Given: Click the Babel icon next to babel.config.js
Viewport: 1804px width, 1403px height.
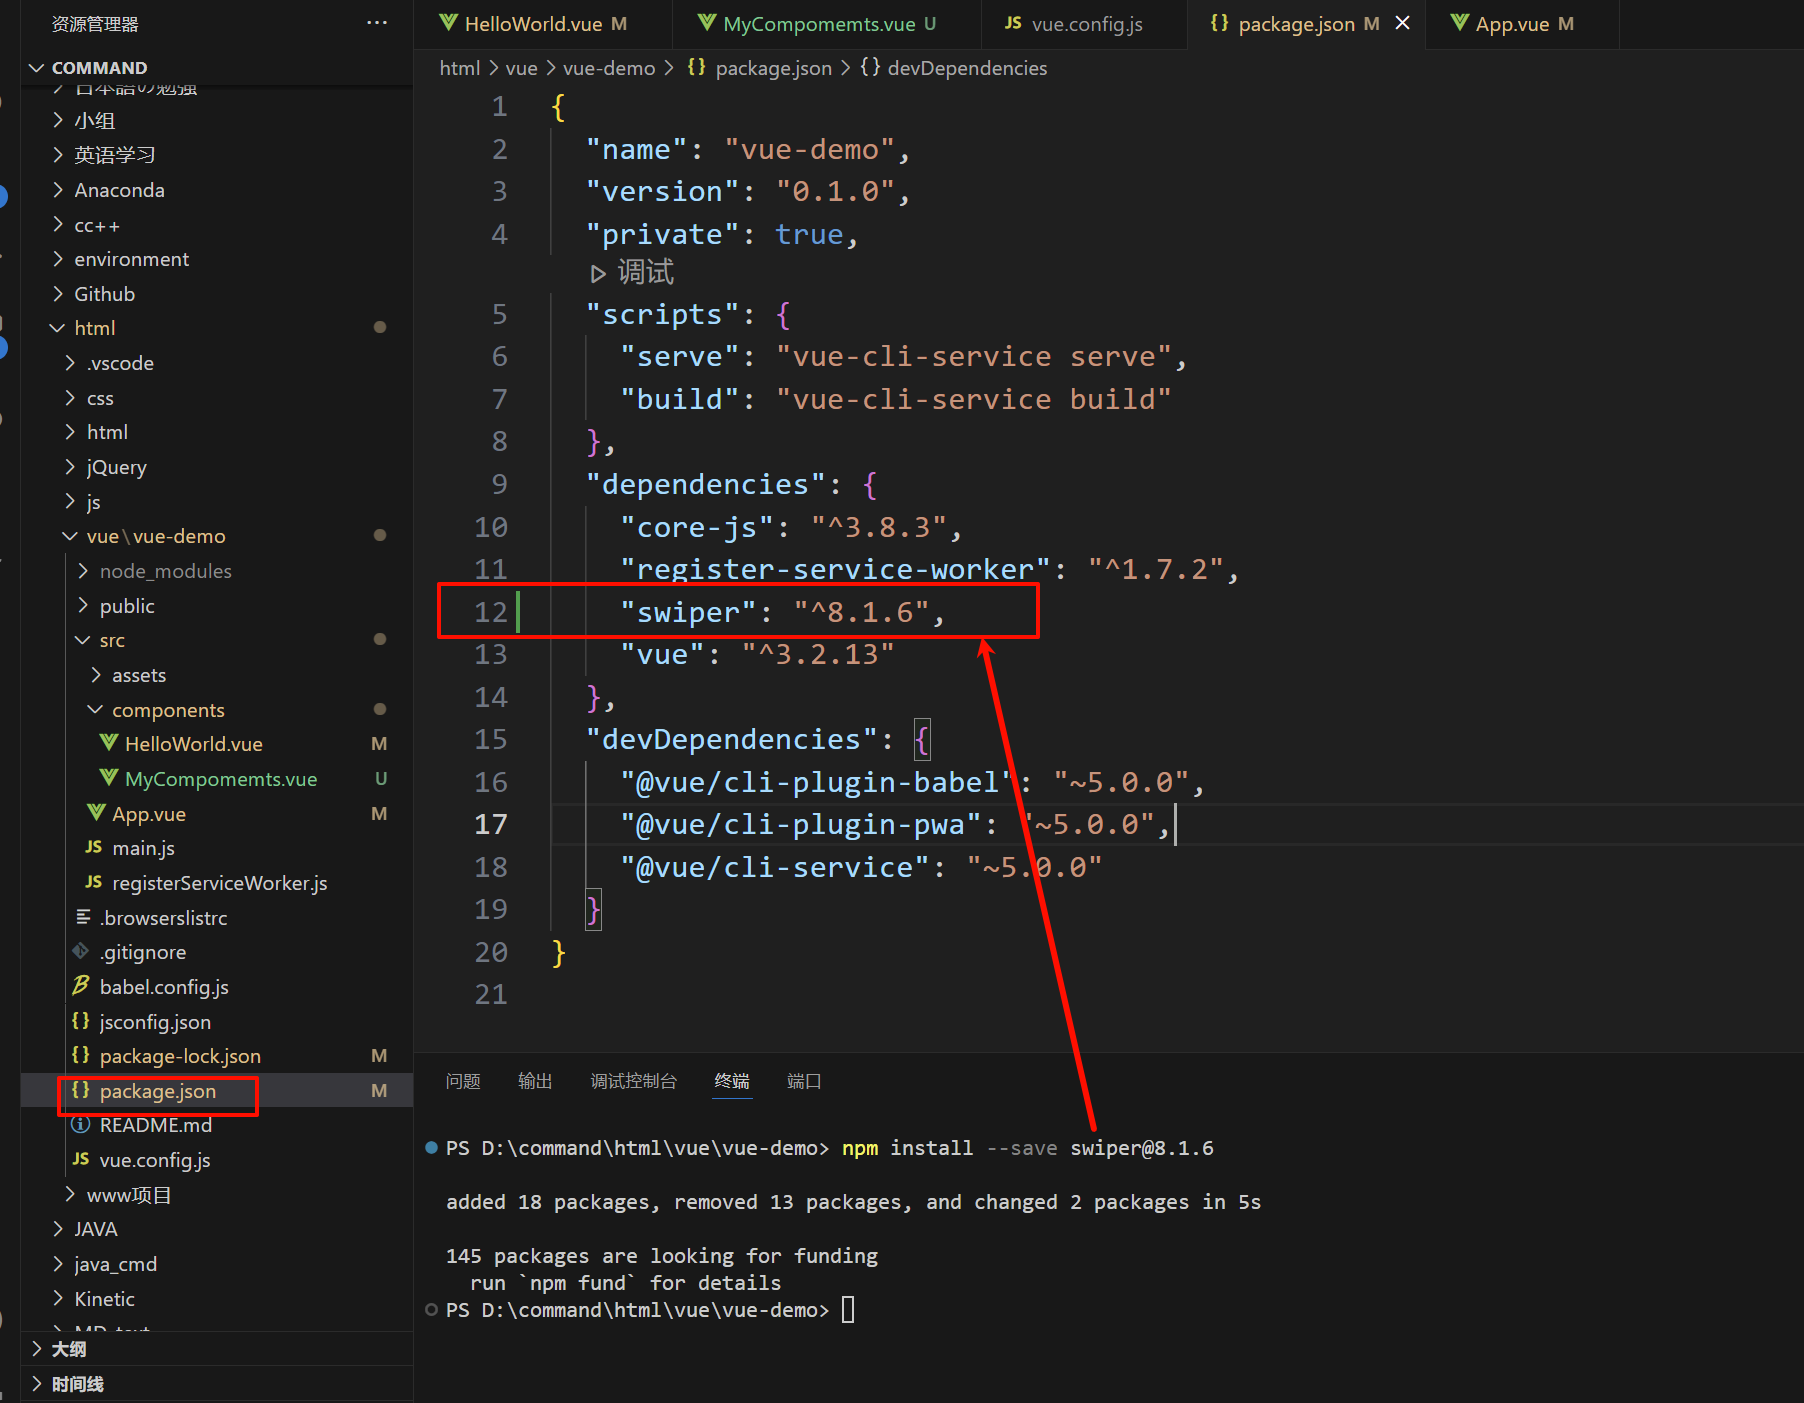Looking at the screenshot, I should tap(81, 986).
